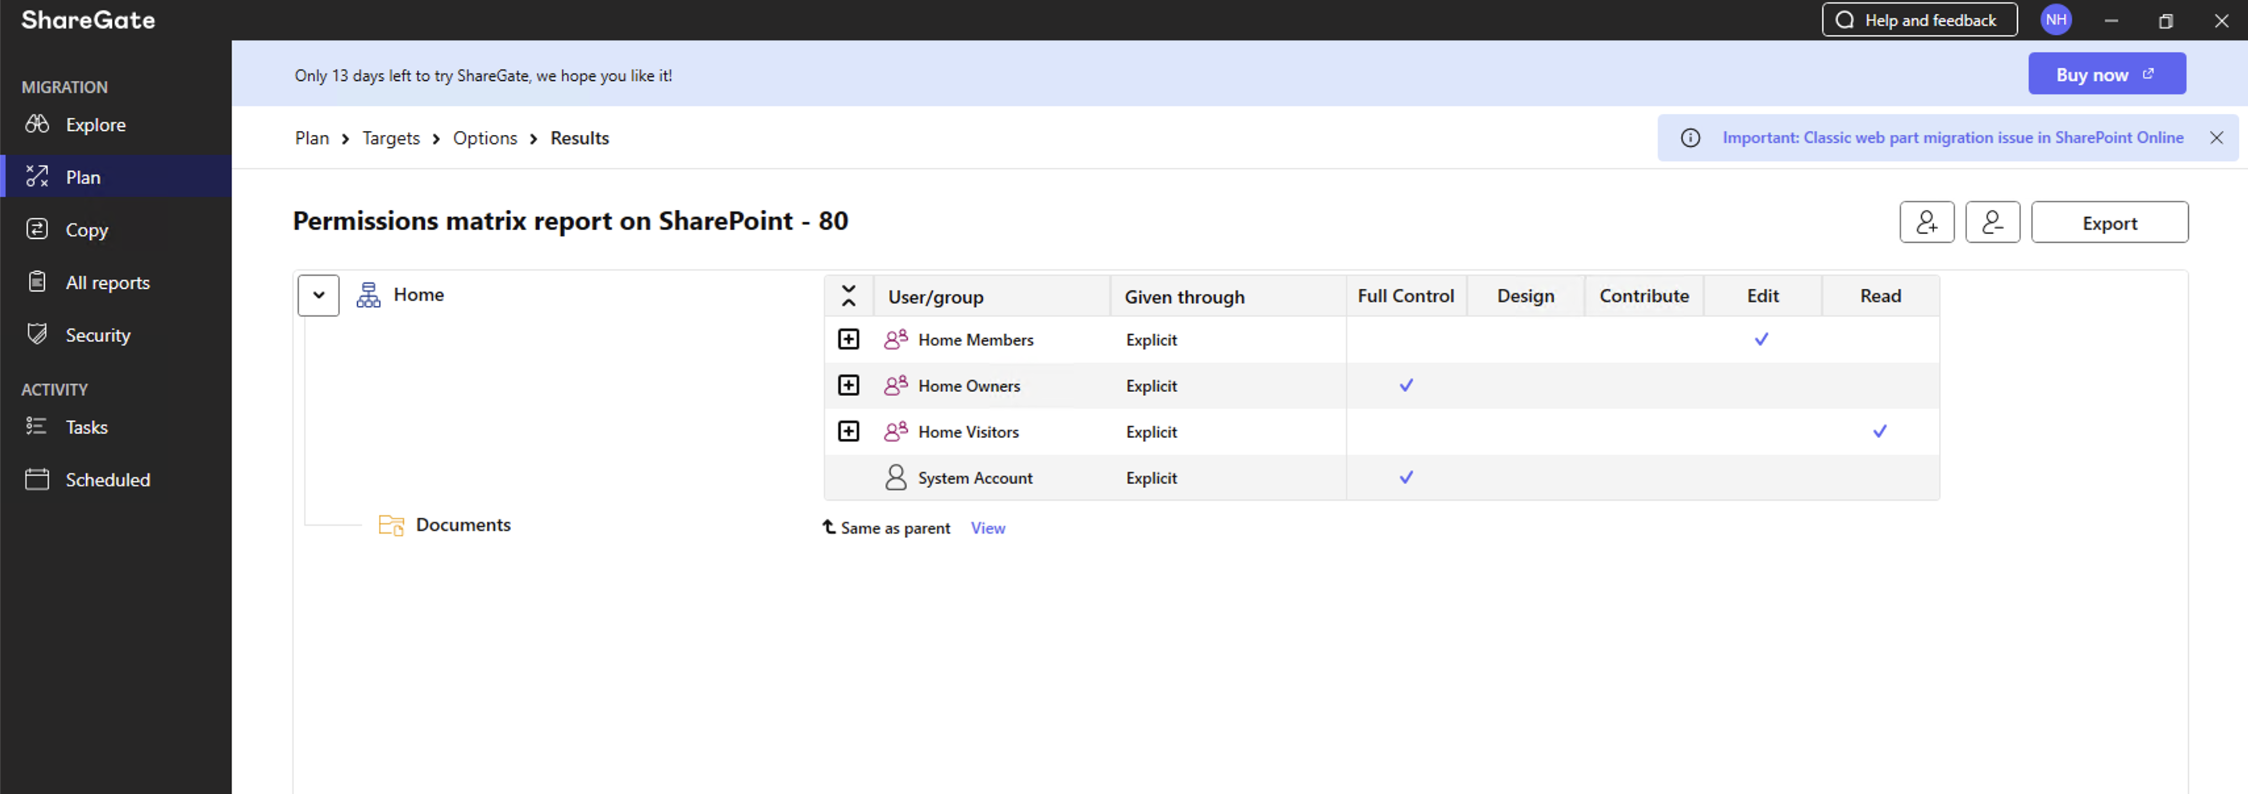This screenshot has height=794, width=2248.
Task: Click the info icon in the notice banner
Action: (1690, 138)
